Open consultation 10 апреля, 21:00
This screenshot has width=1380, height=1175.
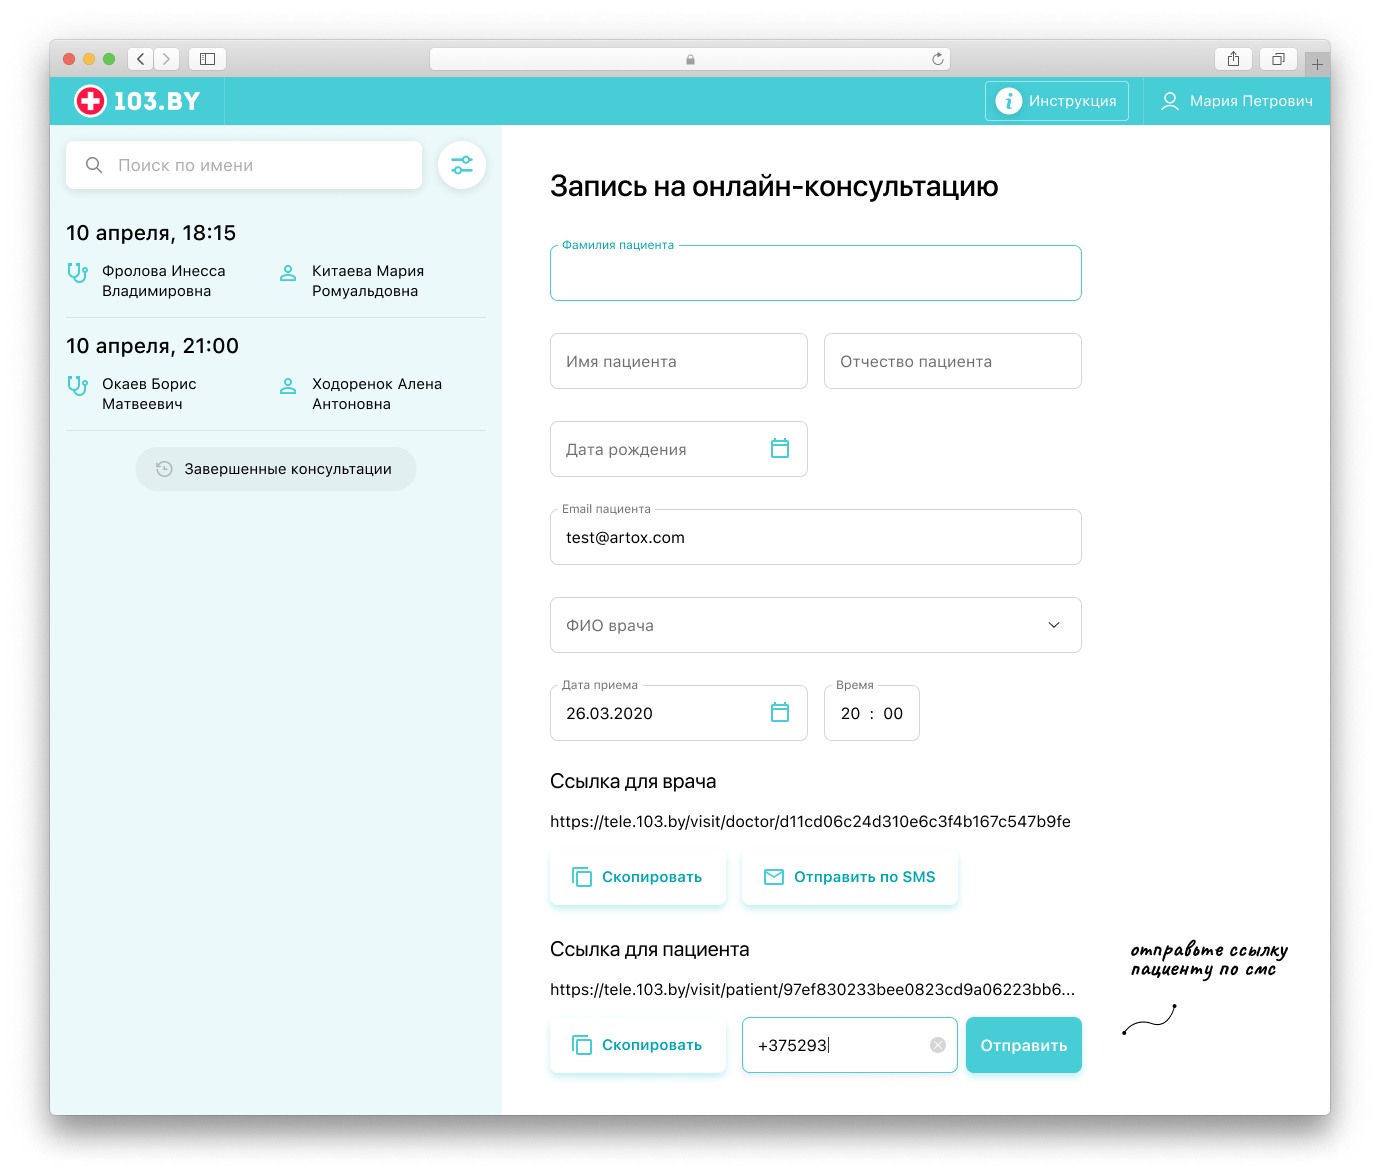pyautogui.click(x=152, y=346)
